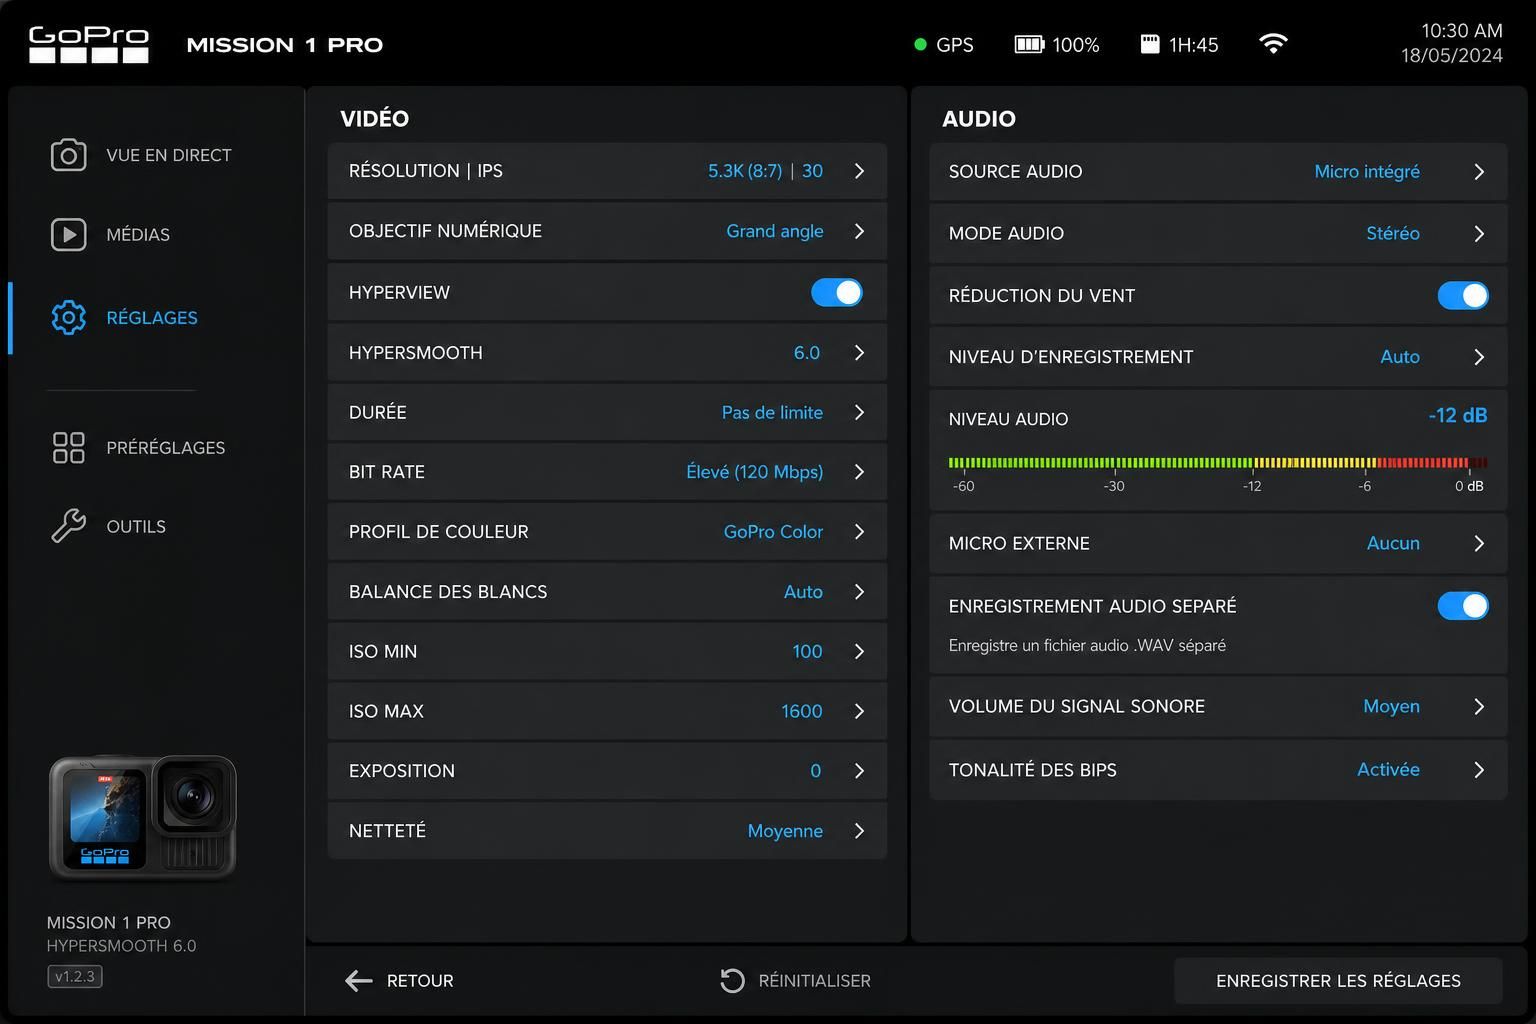Image resolution: width=1536 pixels, height=1024 pixels.
Task: Expand the ISO Min chevron
Action: point(859,651)
